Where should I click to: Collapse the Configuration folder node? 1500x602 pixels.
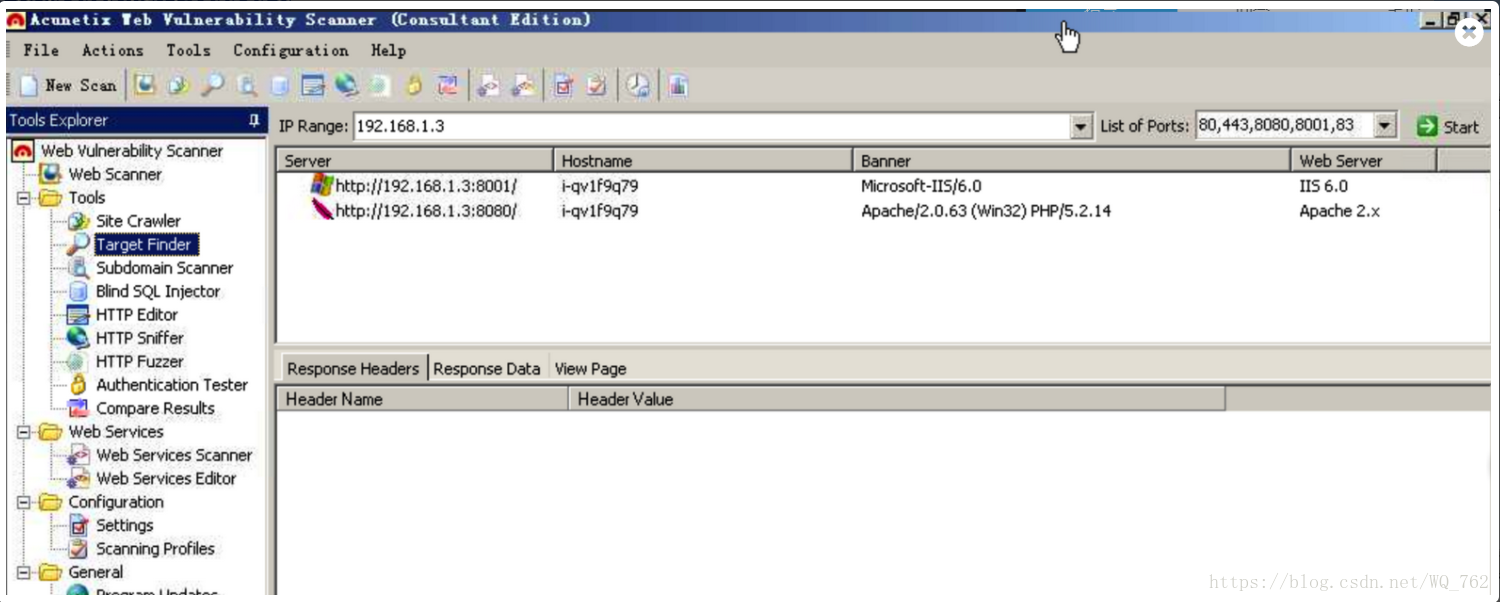point(24,502)
